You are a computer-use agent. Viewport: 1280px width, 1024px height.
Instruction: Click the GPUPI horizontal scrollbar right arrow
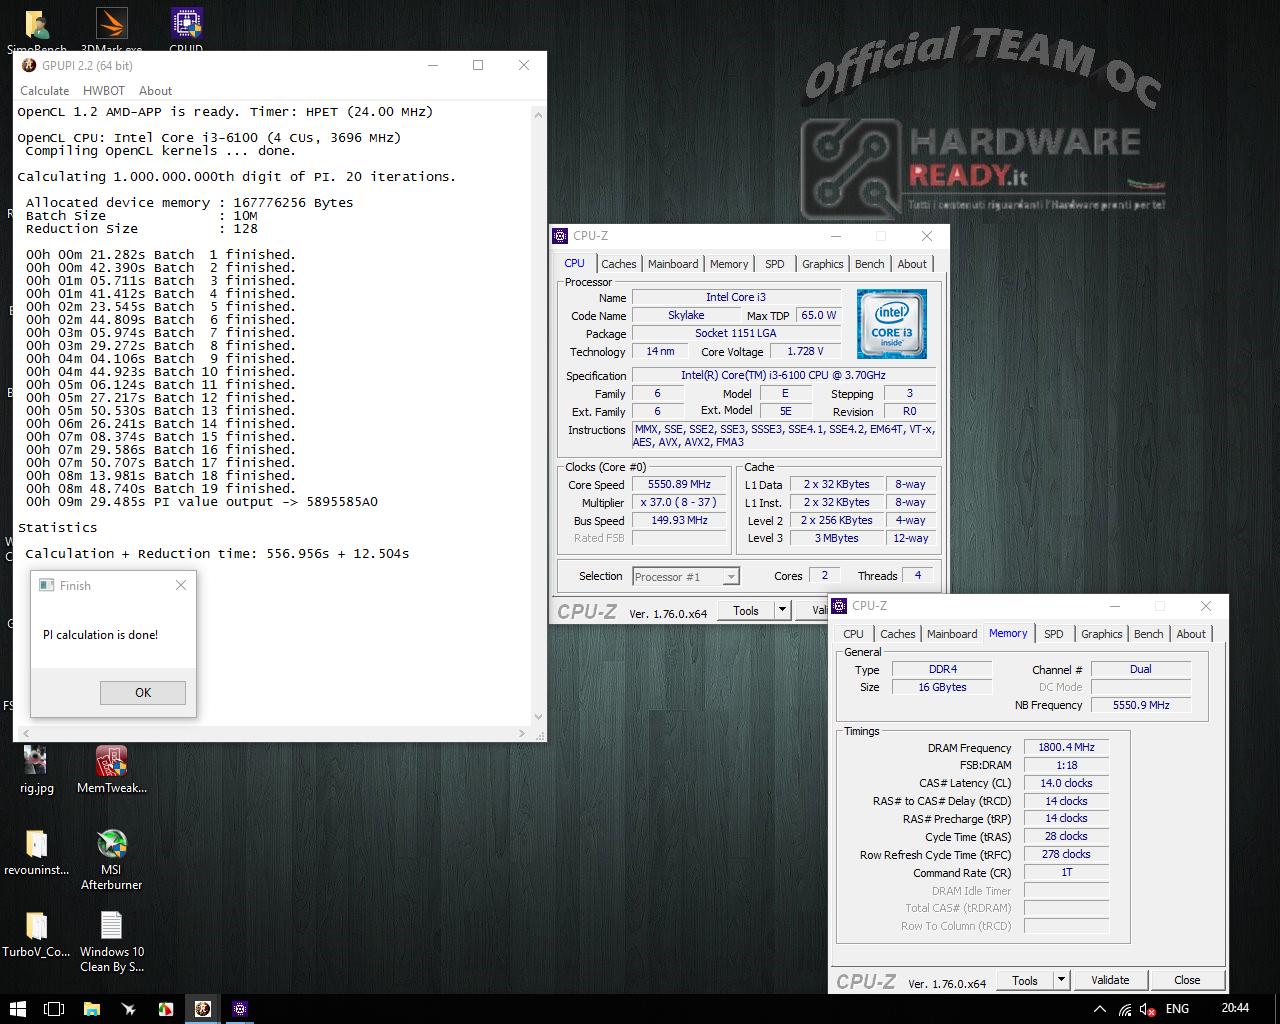tap(522, 734)
